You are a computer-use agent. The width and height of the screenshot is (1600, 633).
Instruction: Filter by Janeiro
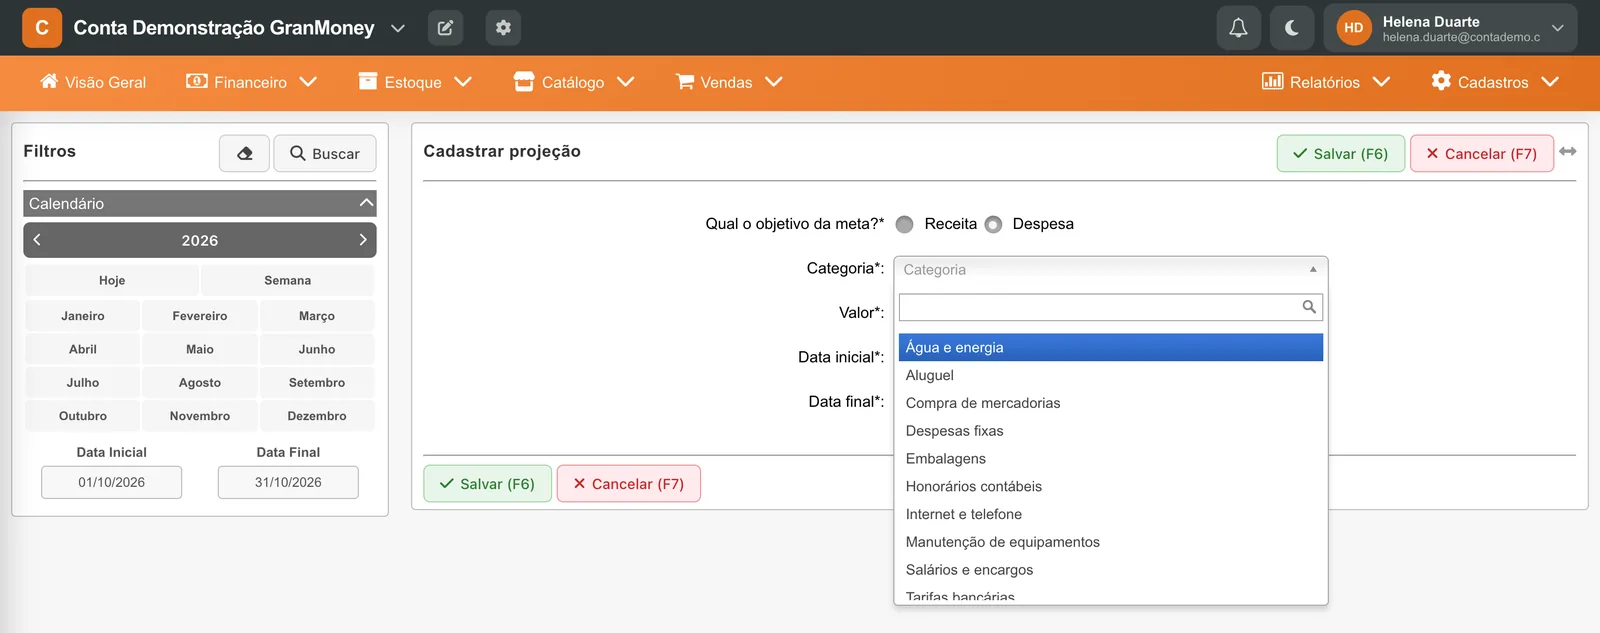tap(83, 316)
